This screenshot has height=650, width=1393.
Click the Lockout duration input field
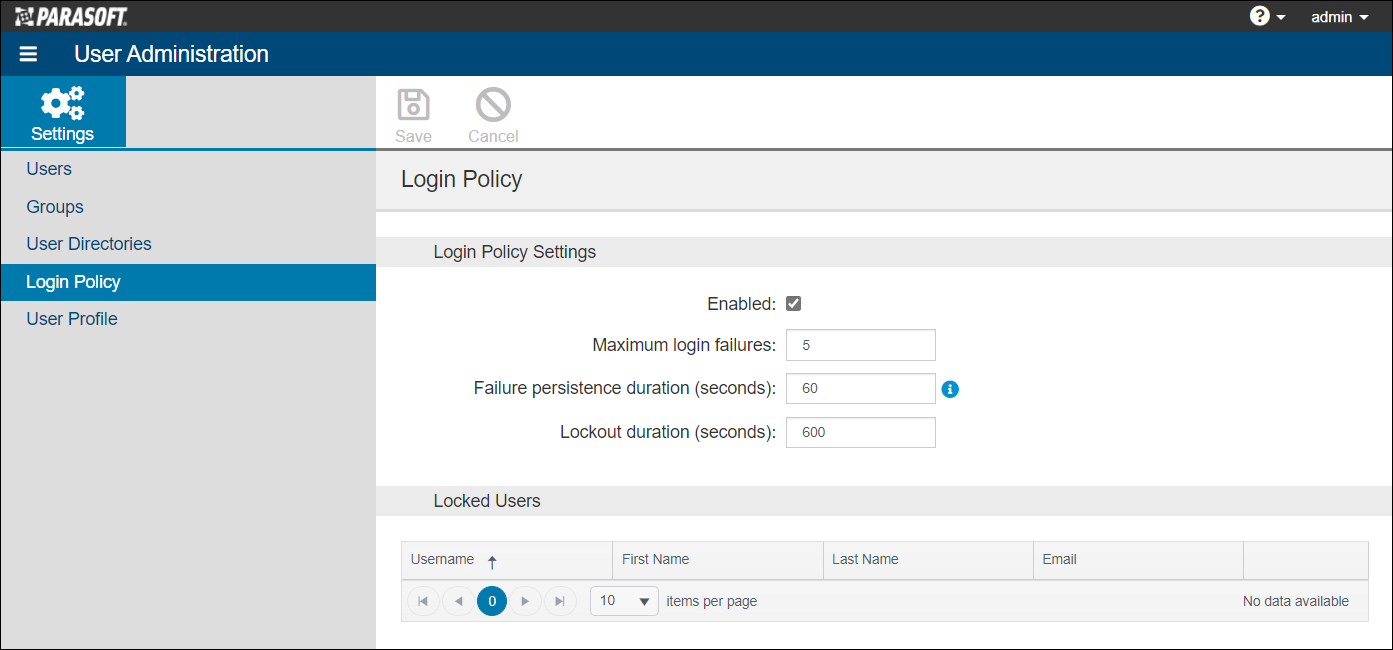coord(861,432)
